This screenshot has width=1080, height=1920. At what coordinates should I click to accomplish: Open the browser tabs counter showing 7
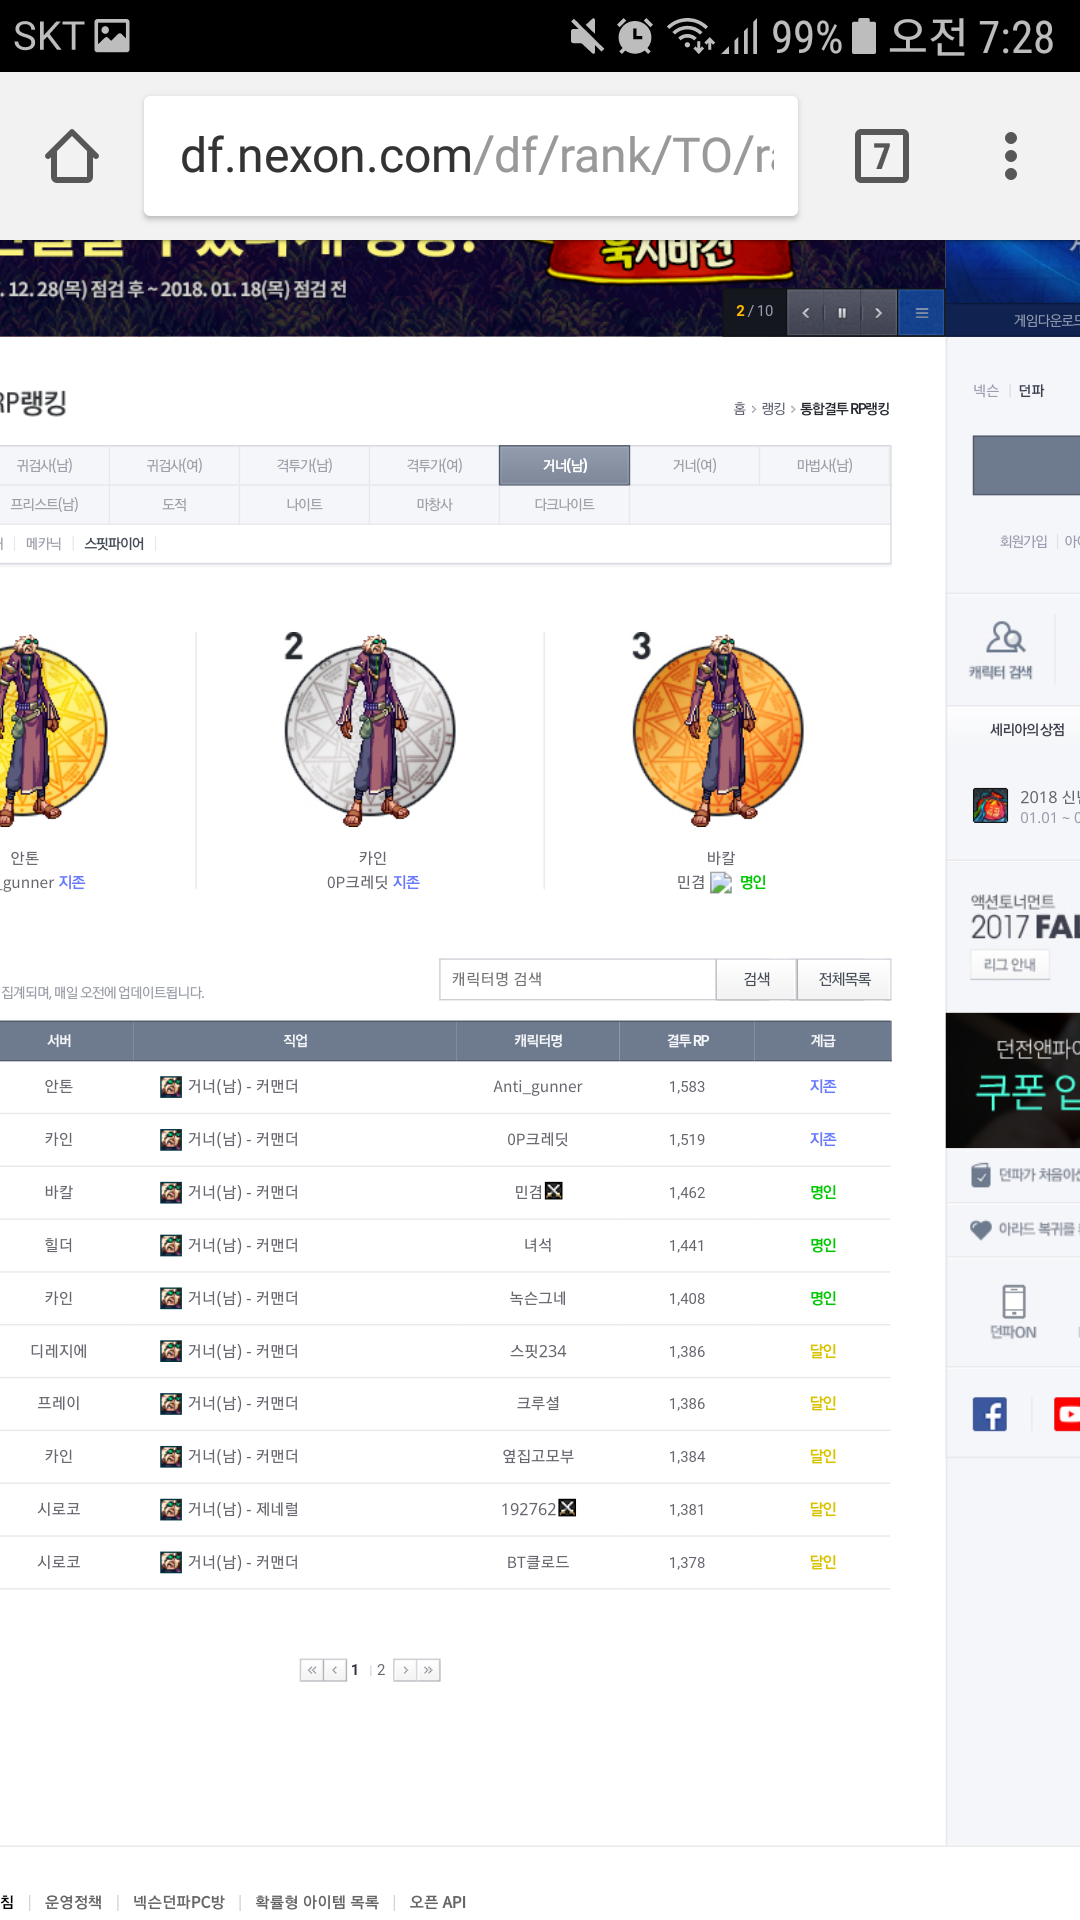881,156
